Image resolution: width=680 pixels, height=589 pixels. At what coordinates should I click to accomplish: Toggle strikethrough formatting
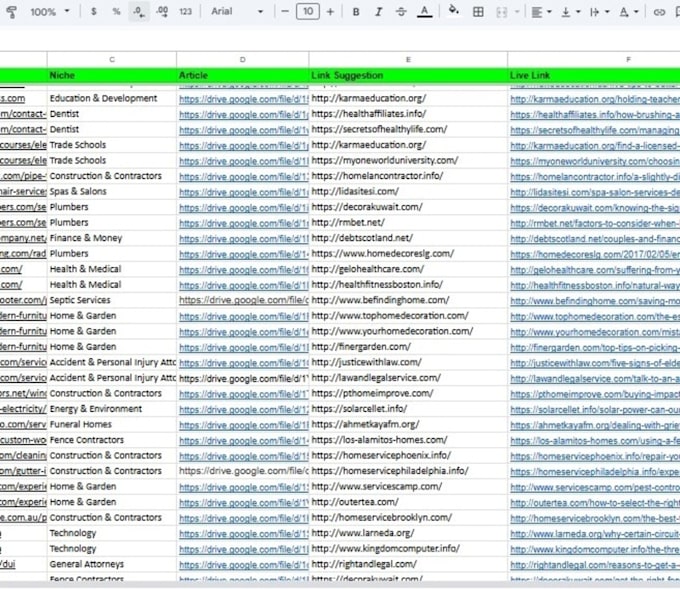(x=401, y=12)
